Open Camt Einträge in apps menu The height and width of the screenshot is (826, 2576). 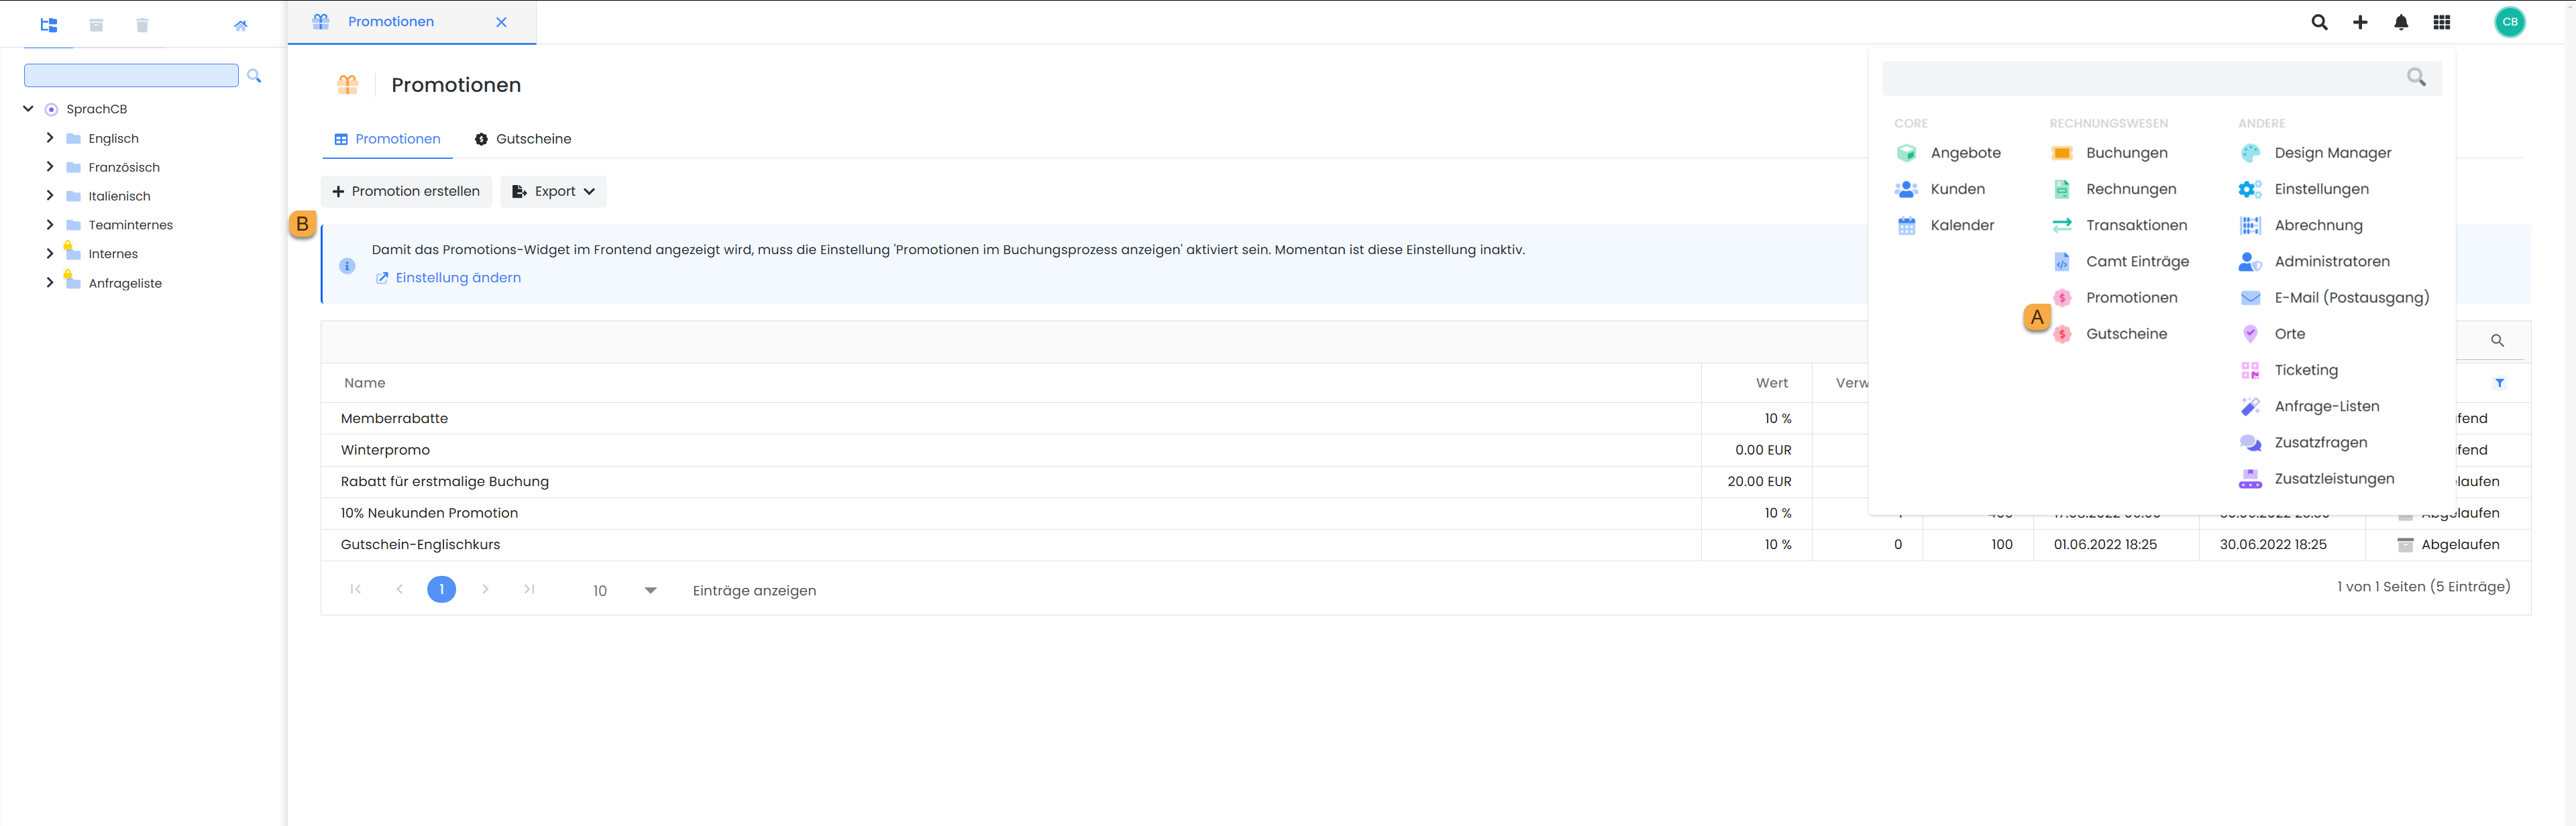pyautogui.click(x=2136, y=261)
